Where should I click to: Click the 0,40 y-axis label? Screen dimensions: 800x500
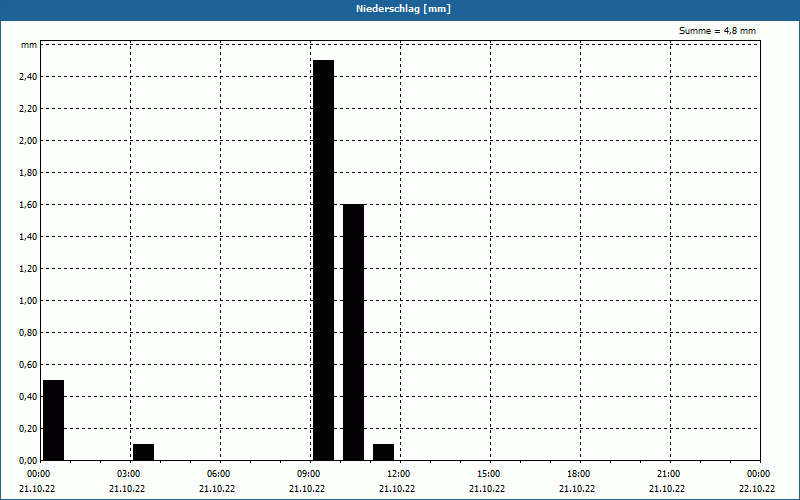(x=28, y=396)
